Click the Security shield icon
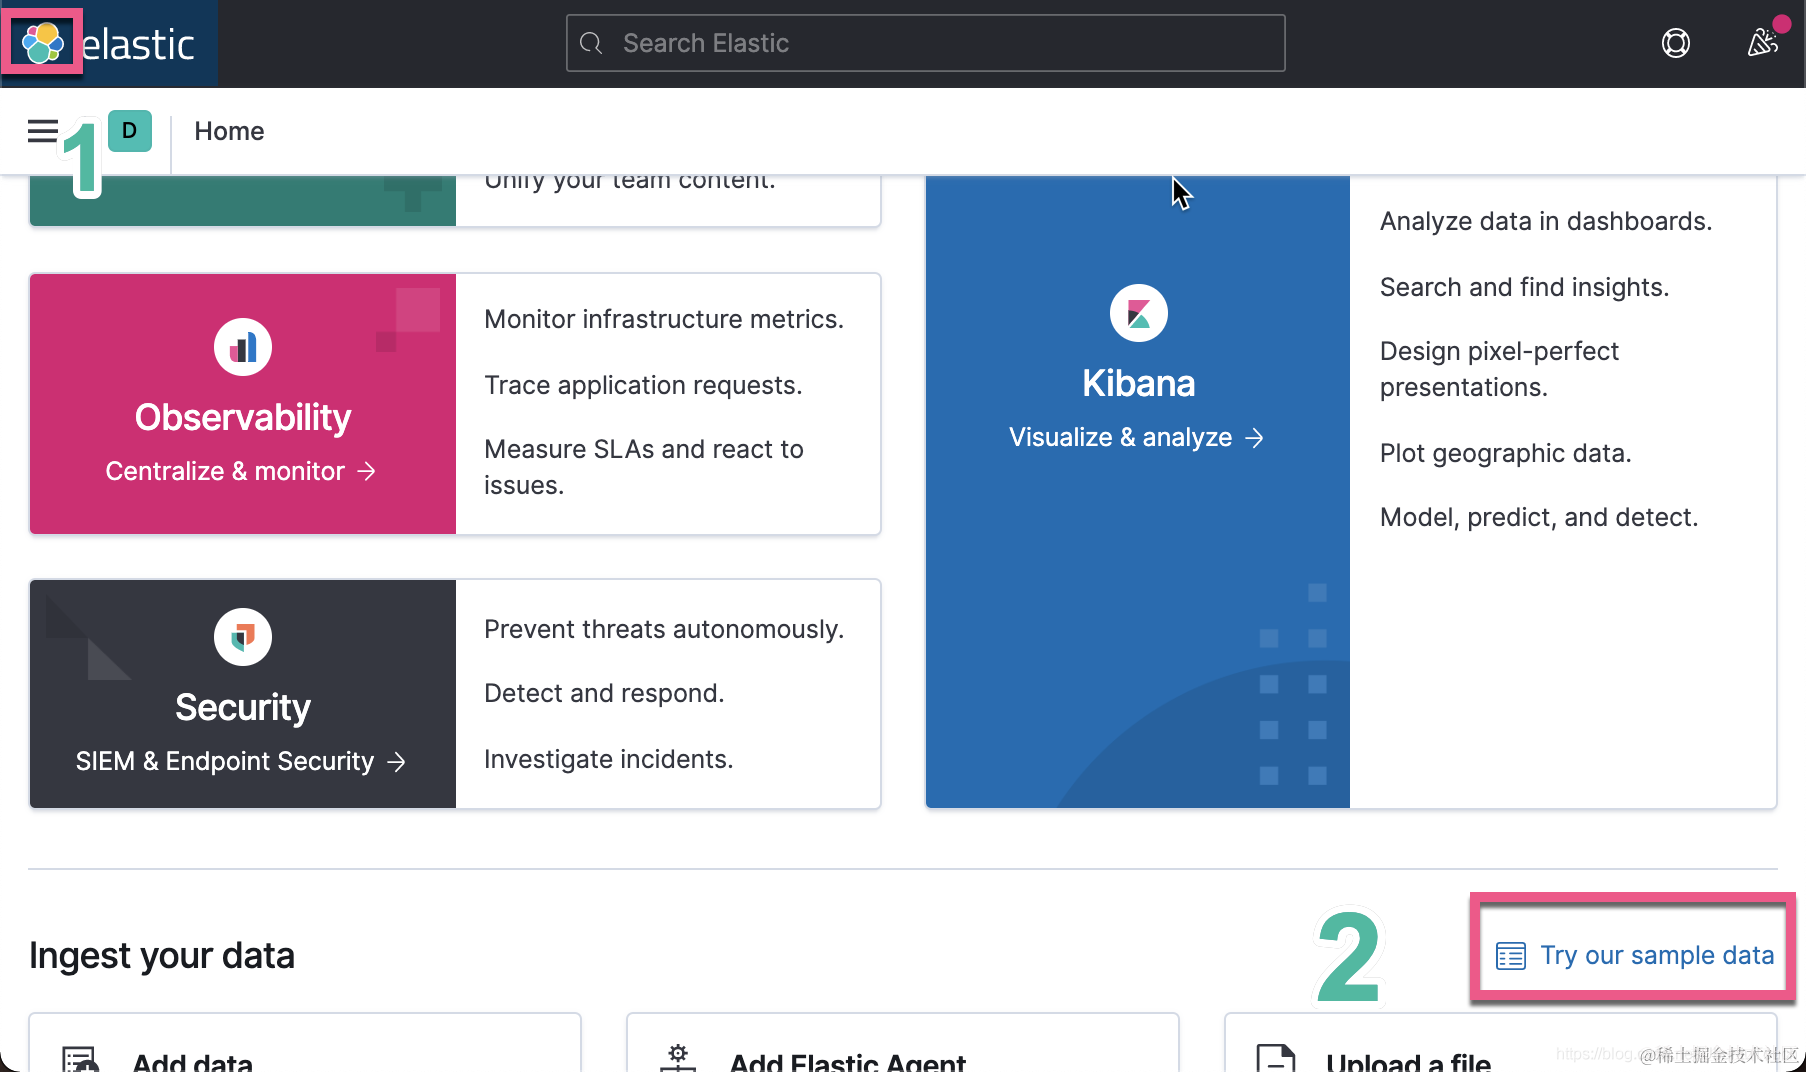 coord(243,637)
